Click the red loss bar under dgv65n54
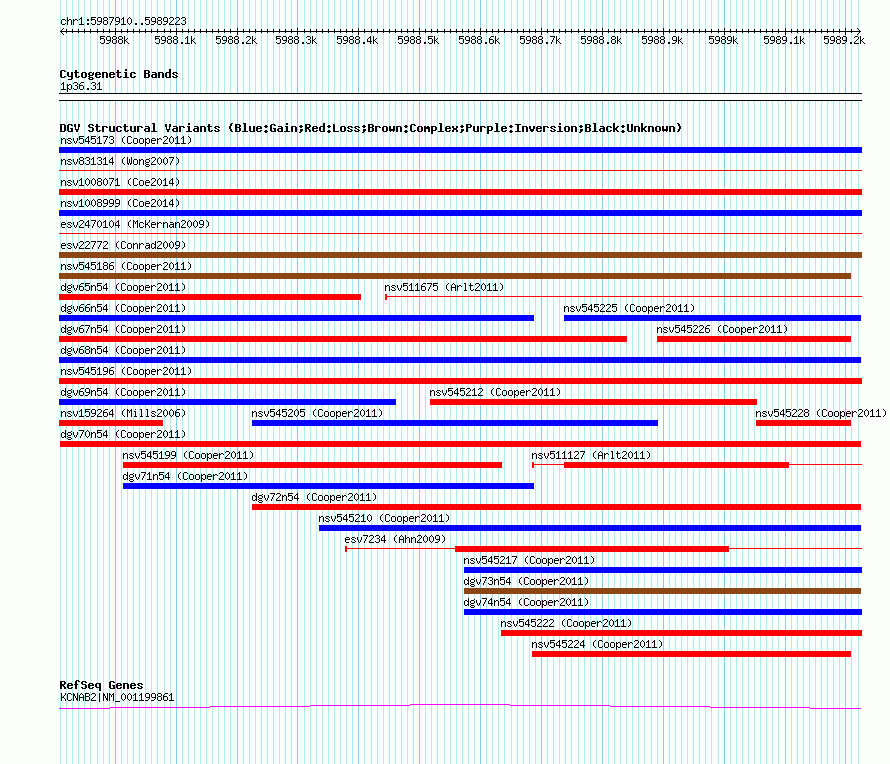Screen dimensions: 890x764 pos(210,297)
